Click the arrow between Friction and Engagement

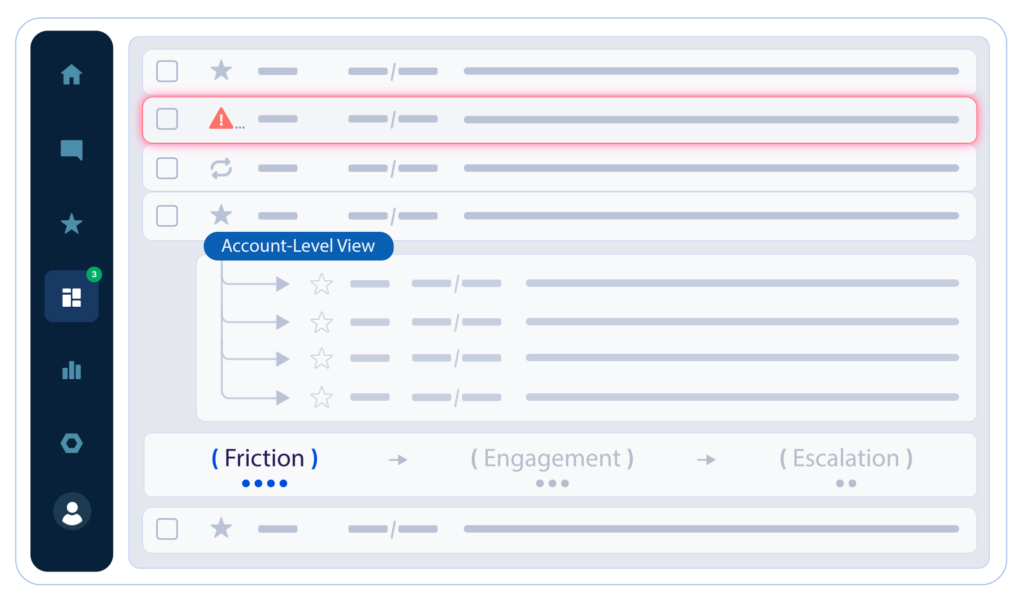tap(398, 460)
